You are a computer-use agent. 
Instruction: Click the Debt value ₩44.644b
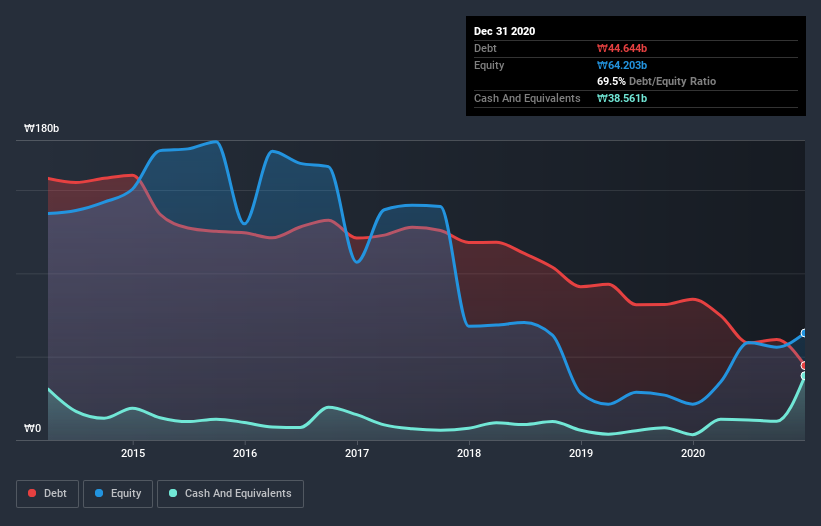click(622, 49)
